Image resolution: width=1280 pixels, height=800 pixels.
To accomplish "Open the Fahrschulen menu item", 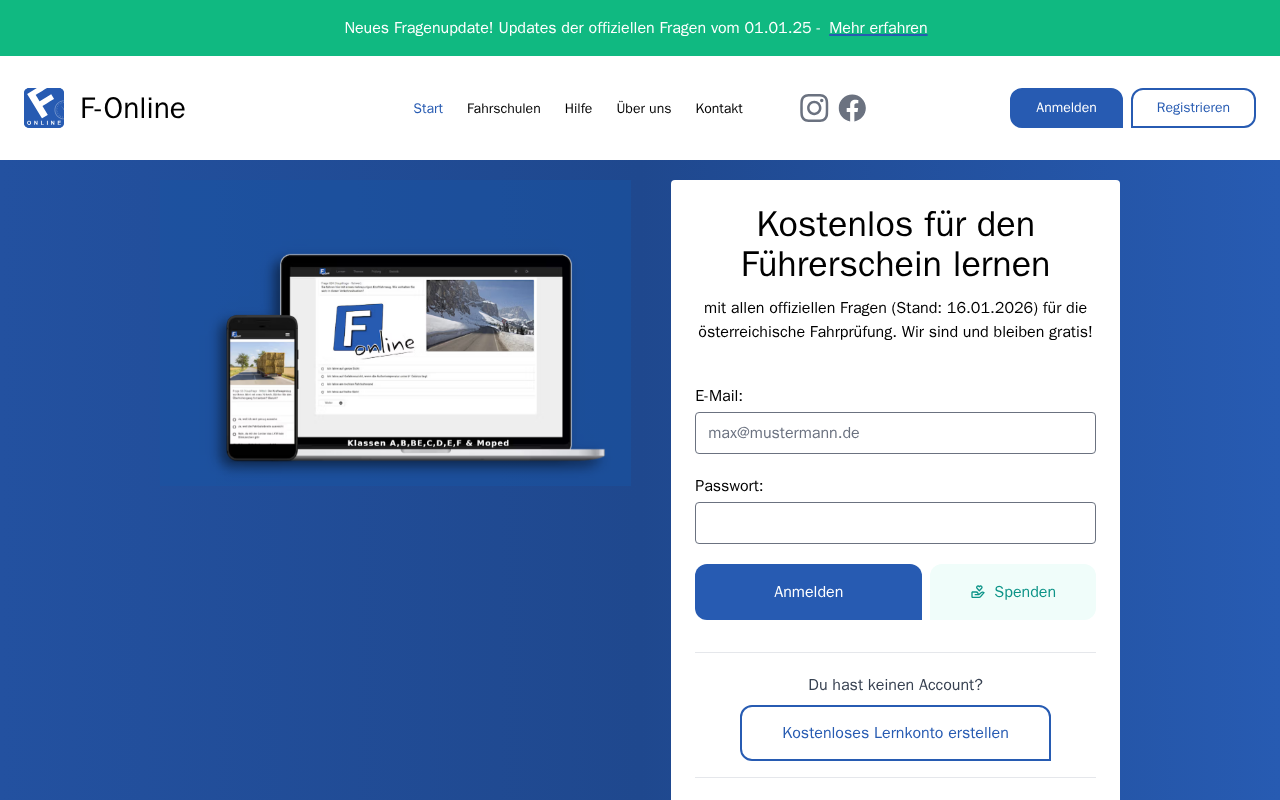I will click(x=503, y=108).
